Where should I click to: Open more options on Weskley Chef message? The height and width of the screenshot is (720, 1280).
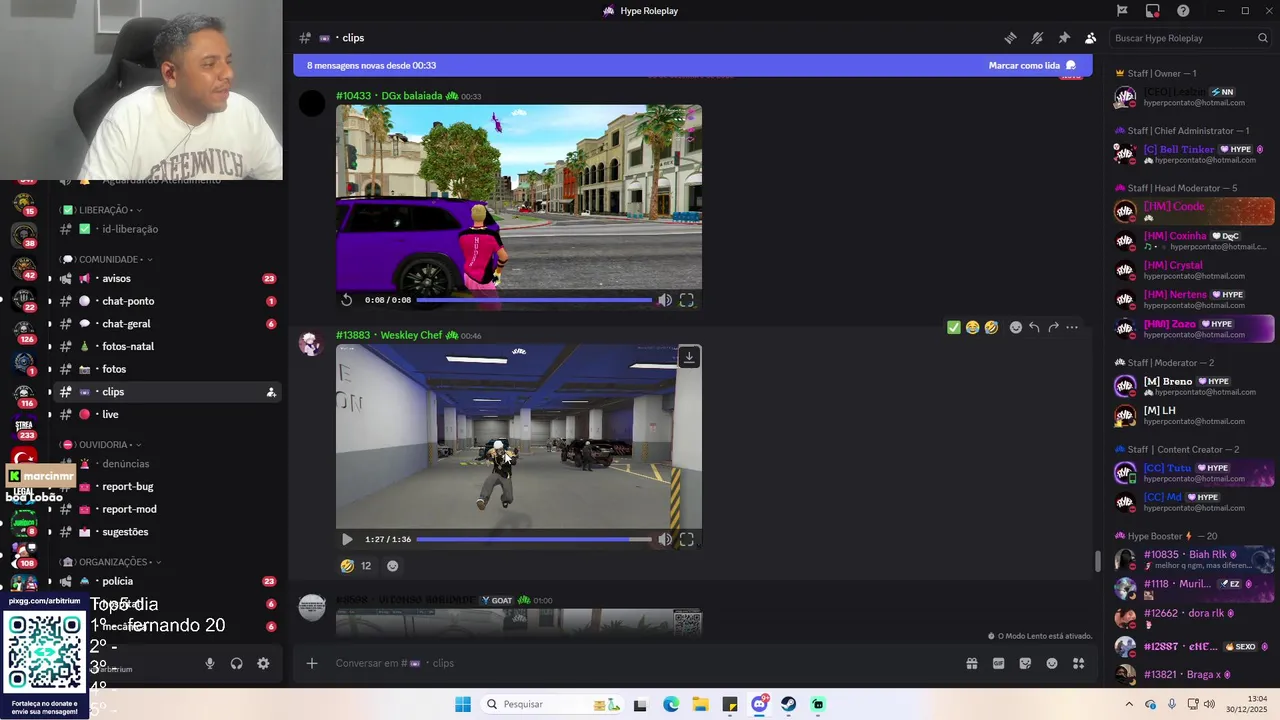tap(1072, 327)
